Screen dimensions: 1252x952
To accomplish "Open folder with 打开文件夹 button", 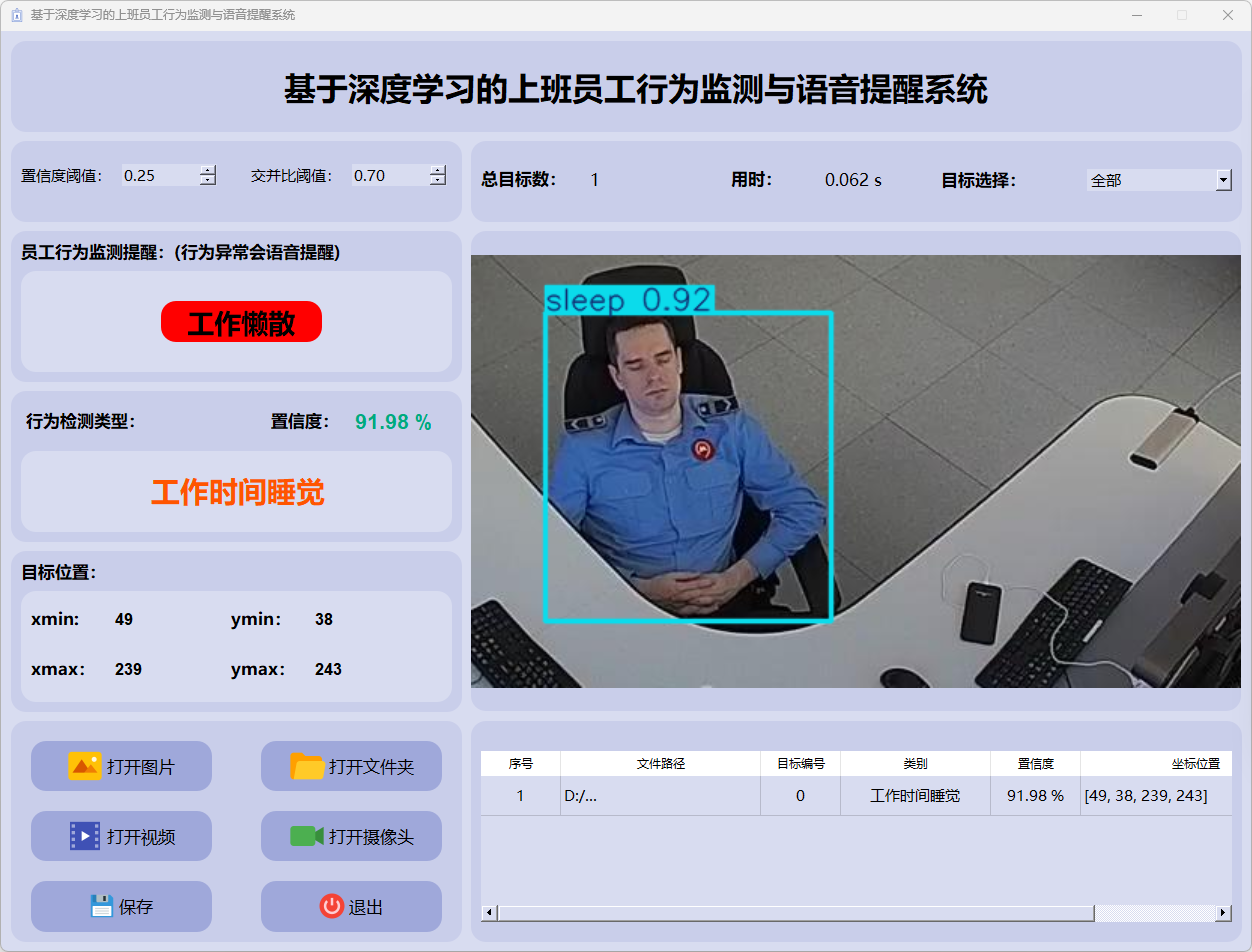I will pyautogui.click(x=351, y=766).
